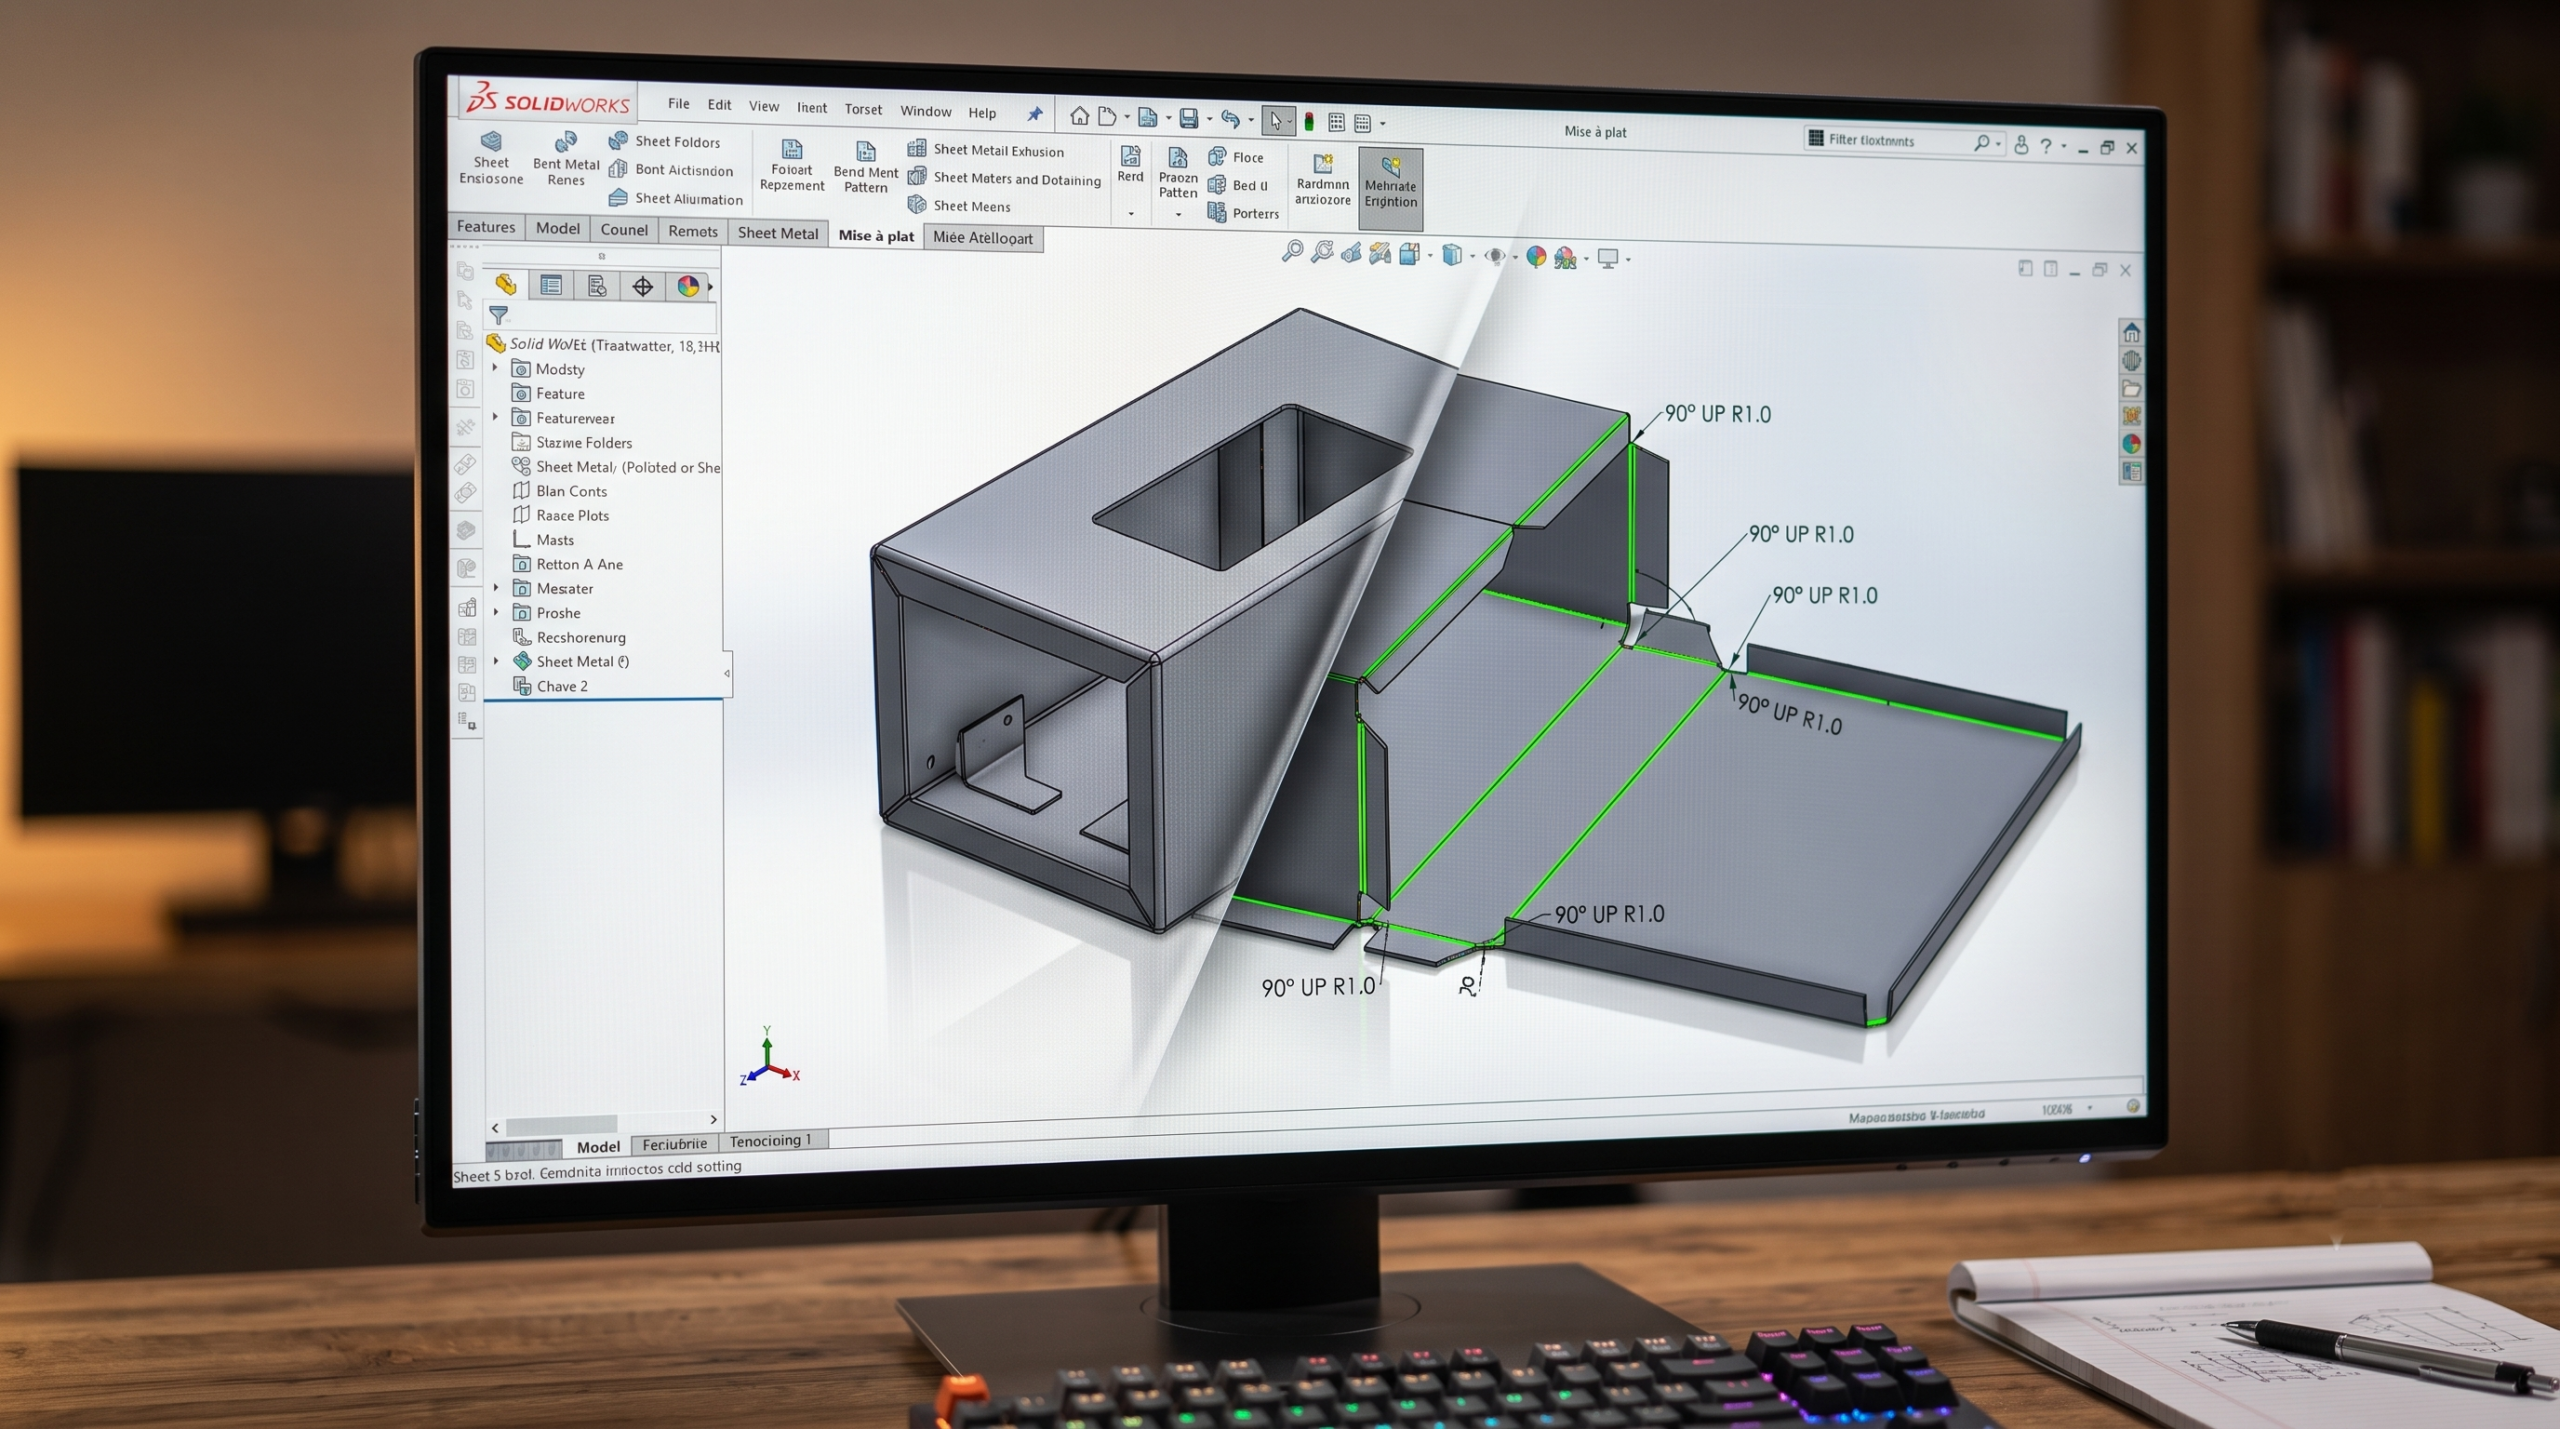Select Retton A Ane in the tree
The width and height of the screenshot is (2560, 1429).
(x=568, y=563)
